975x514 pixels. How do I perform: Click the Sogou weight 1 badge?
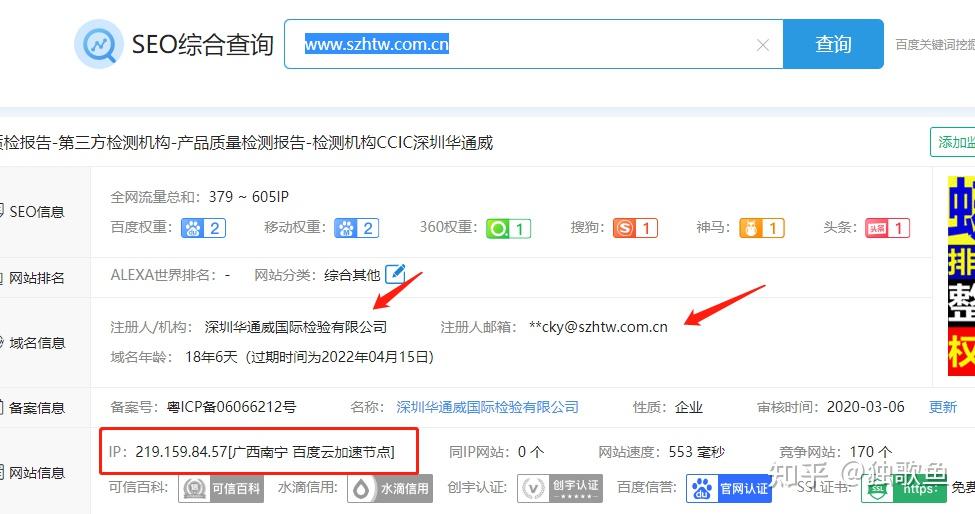(635, 228)
